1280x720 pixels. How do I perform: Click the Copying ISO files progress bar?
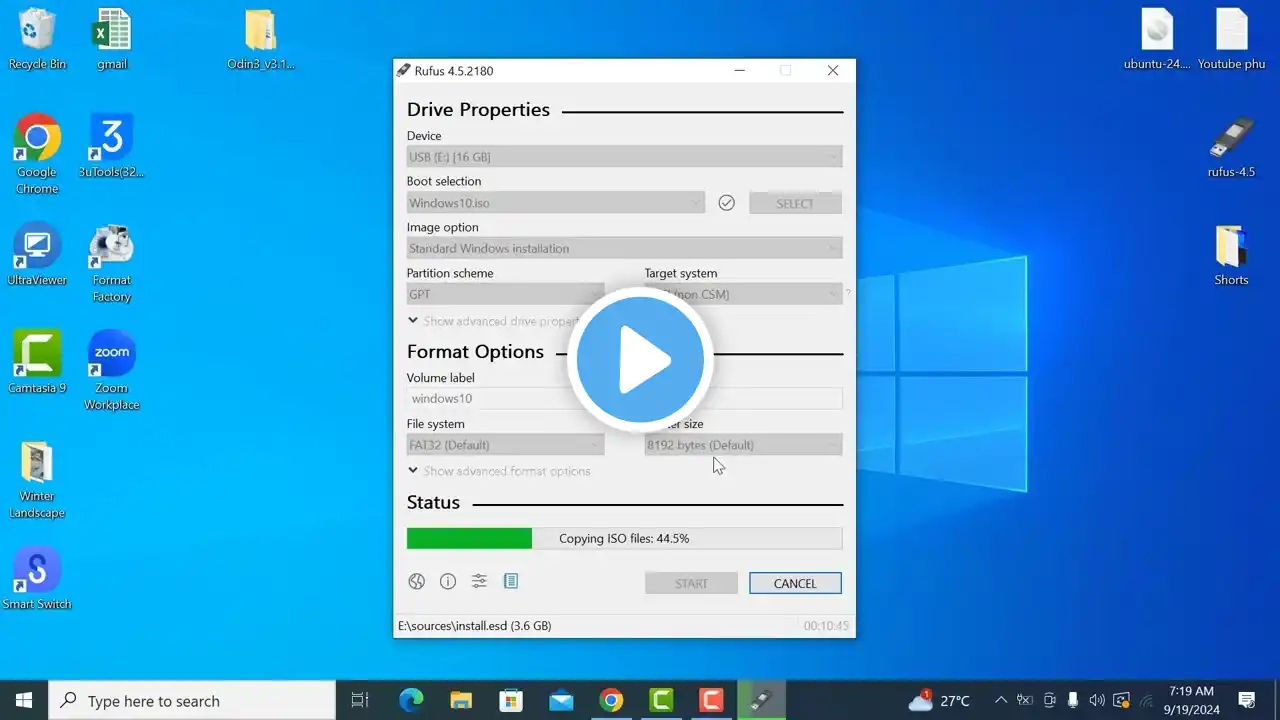(624, 538)
